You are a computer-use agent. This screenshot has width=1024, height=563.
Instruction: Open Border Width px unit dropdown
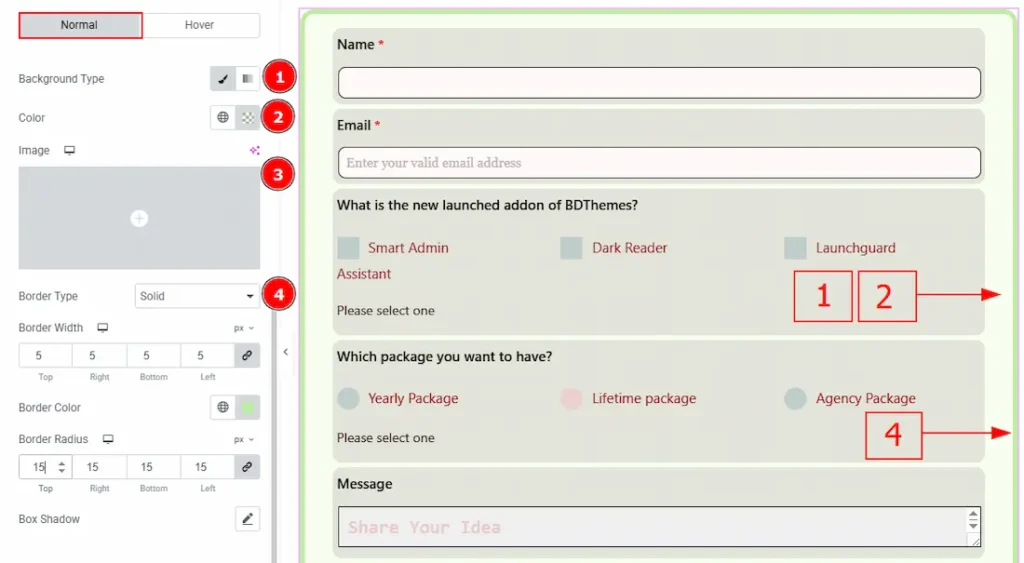click(x=244, y=328)
